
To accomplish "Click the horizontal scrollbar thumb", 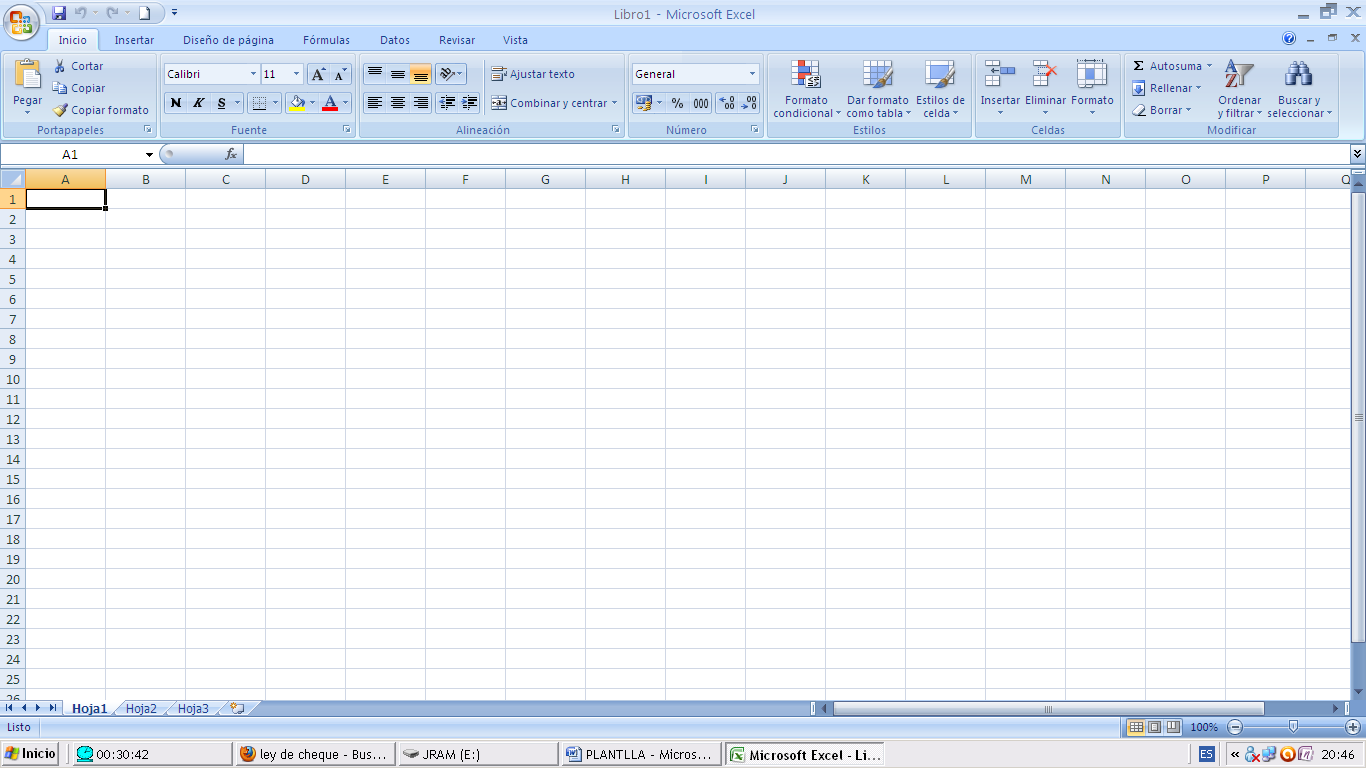I will (1048, 708).
